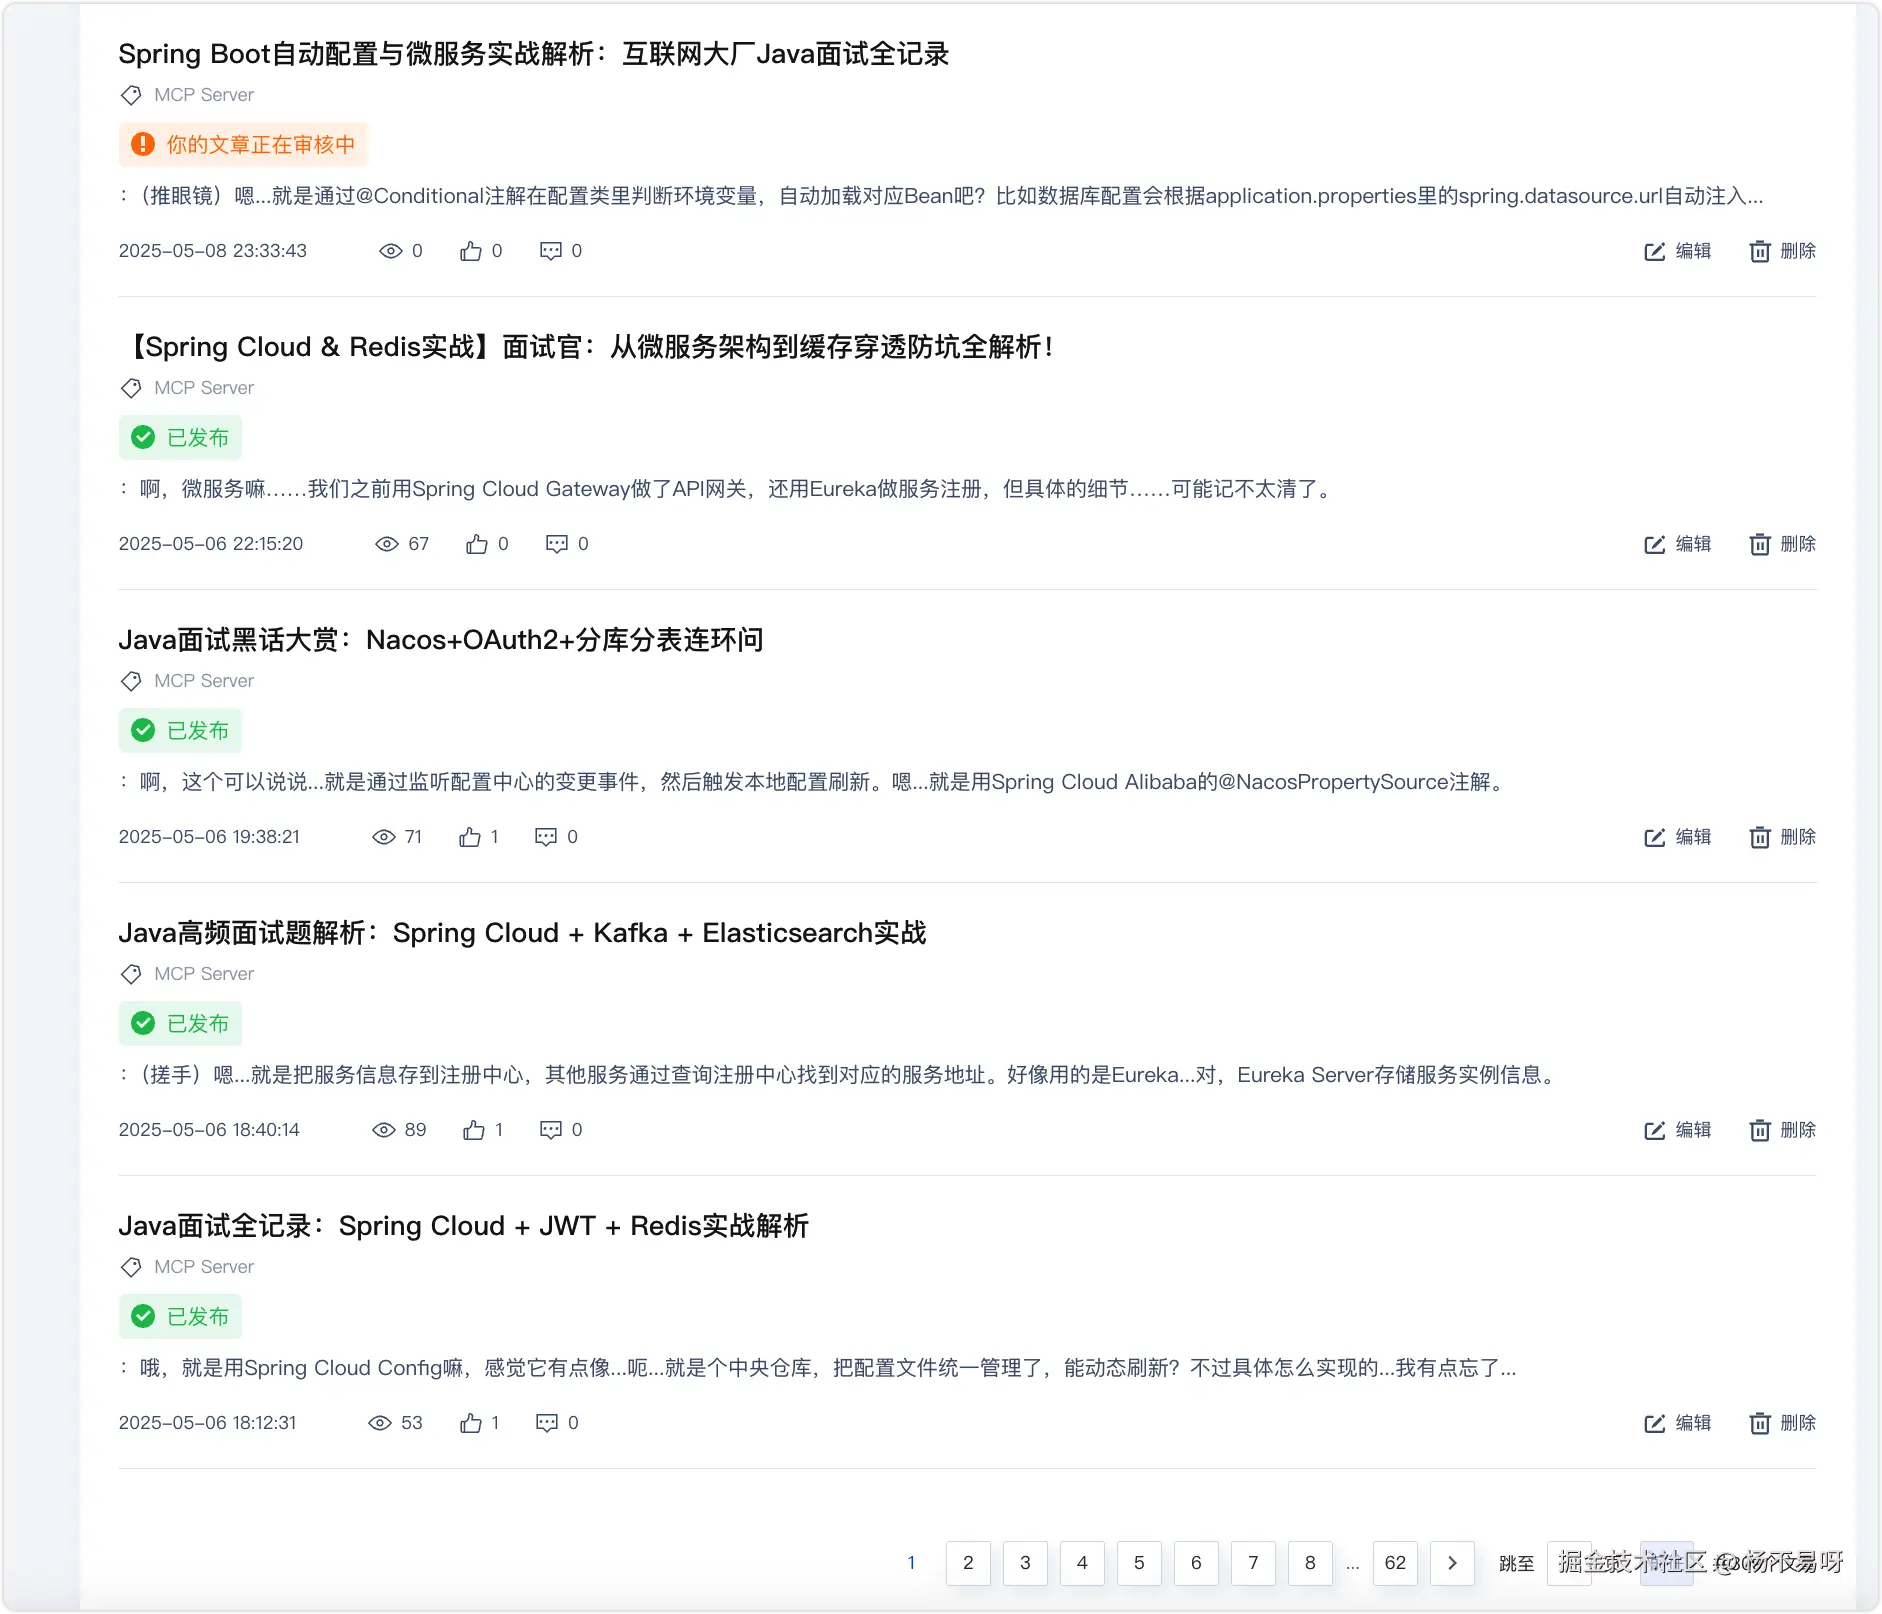
Task: Click the 已发布 status badge on the Kafka article
Action: pos(180,1024)
